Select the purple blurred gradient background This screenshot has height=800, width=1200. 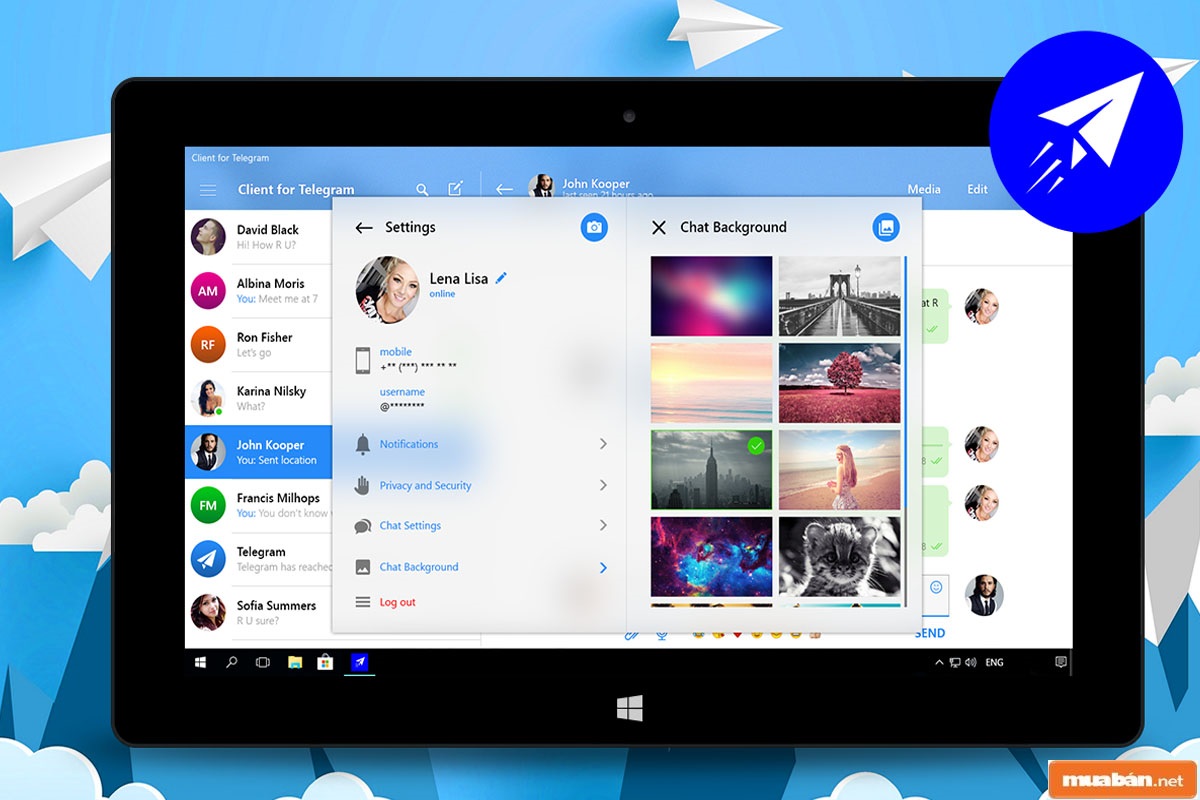coord(711,296)
